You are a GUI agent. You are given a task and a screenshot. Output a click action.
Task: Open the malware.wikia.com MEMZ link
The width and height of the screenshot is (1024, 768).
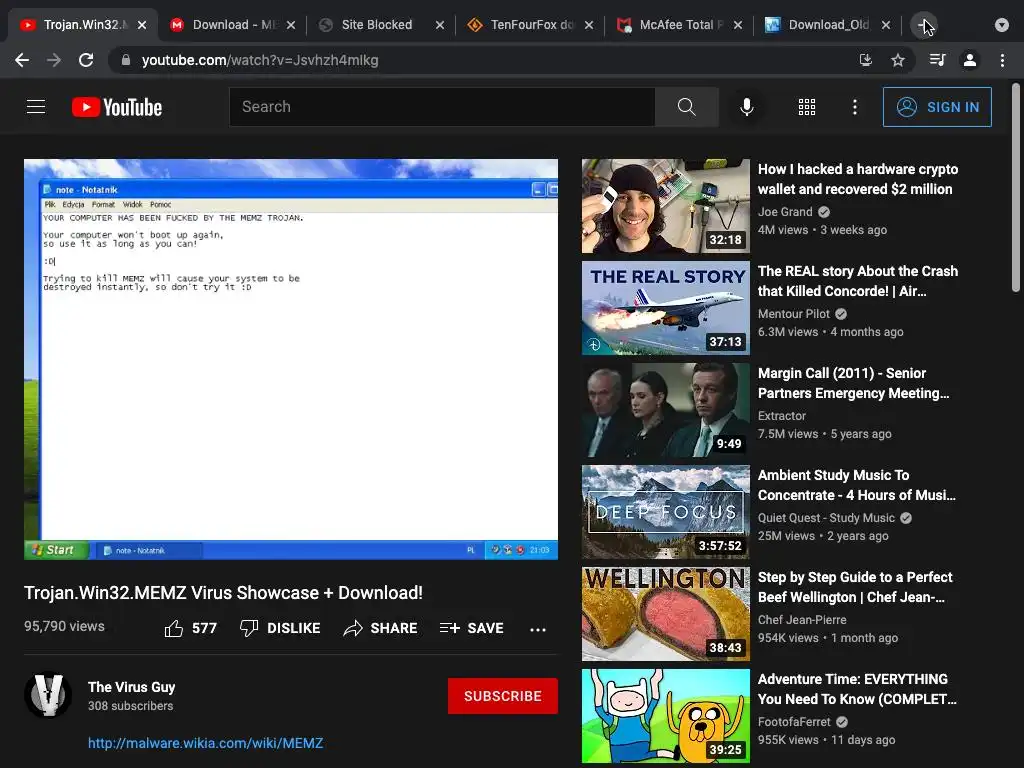click(x=206, y=743)
